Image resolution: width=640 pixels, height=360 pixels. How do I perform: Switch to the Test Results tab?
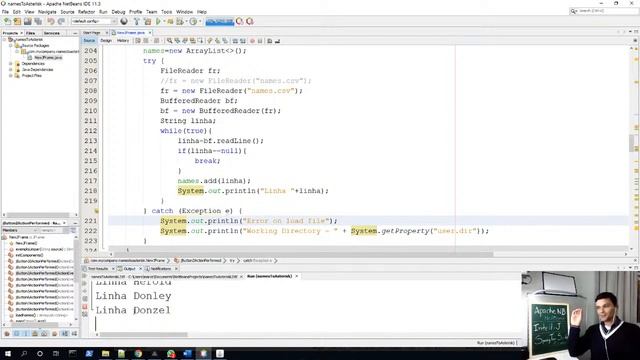(98, 269)
